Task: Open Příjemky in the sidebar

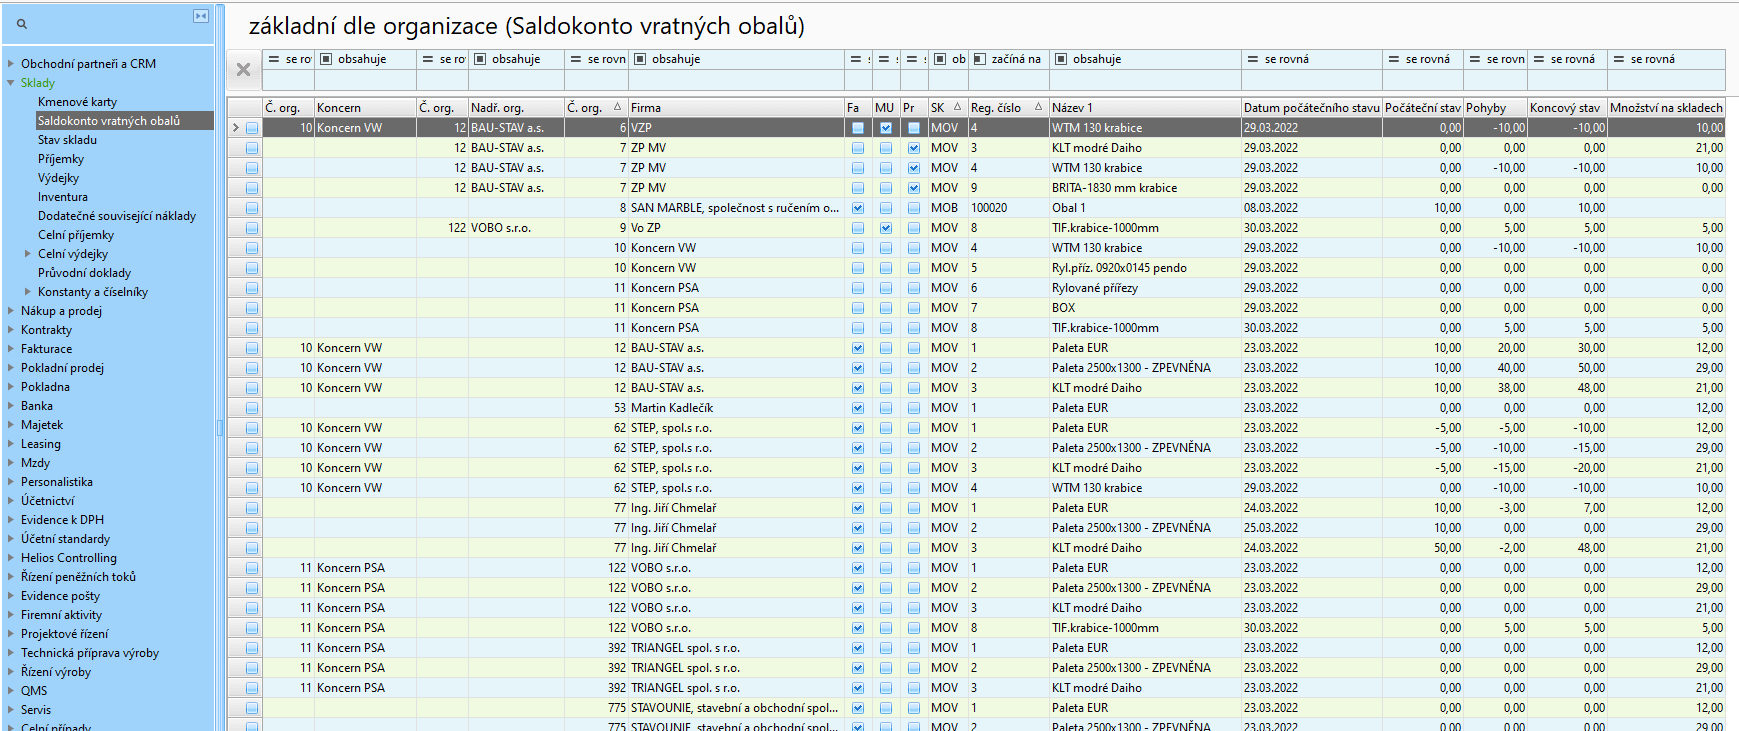Action: pos(61,158)
